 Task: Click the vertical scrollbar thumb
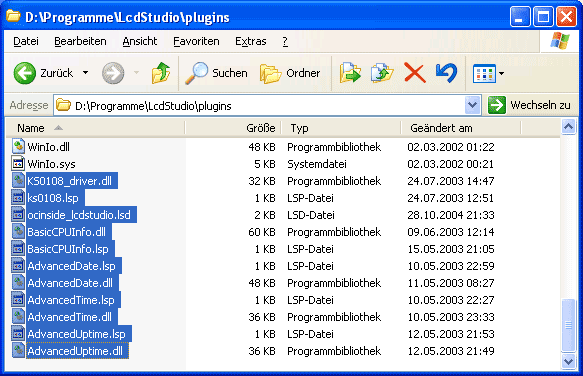(568, 325)
